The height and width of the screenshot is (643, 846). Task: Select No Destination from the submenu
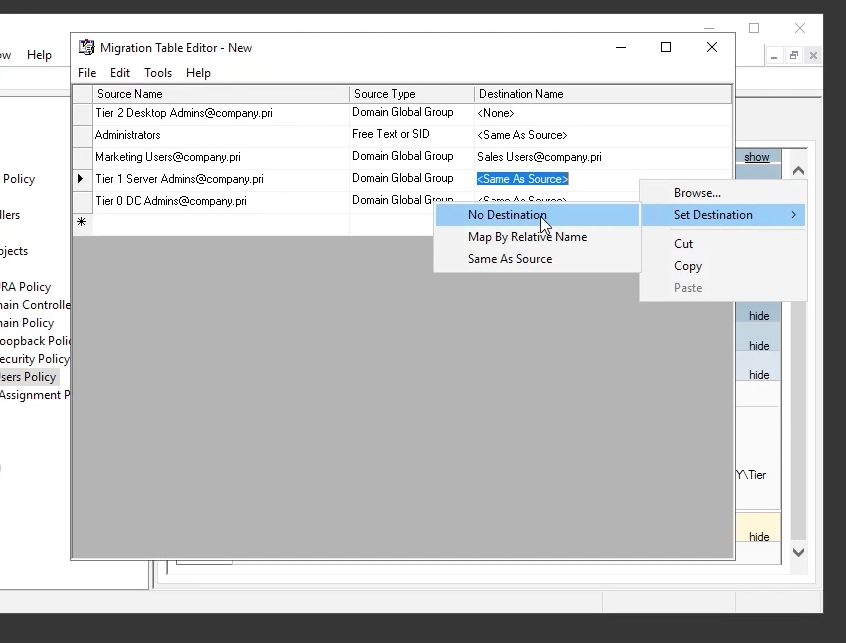(x=507, y=215)
